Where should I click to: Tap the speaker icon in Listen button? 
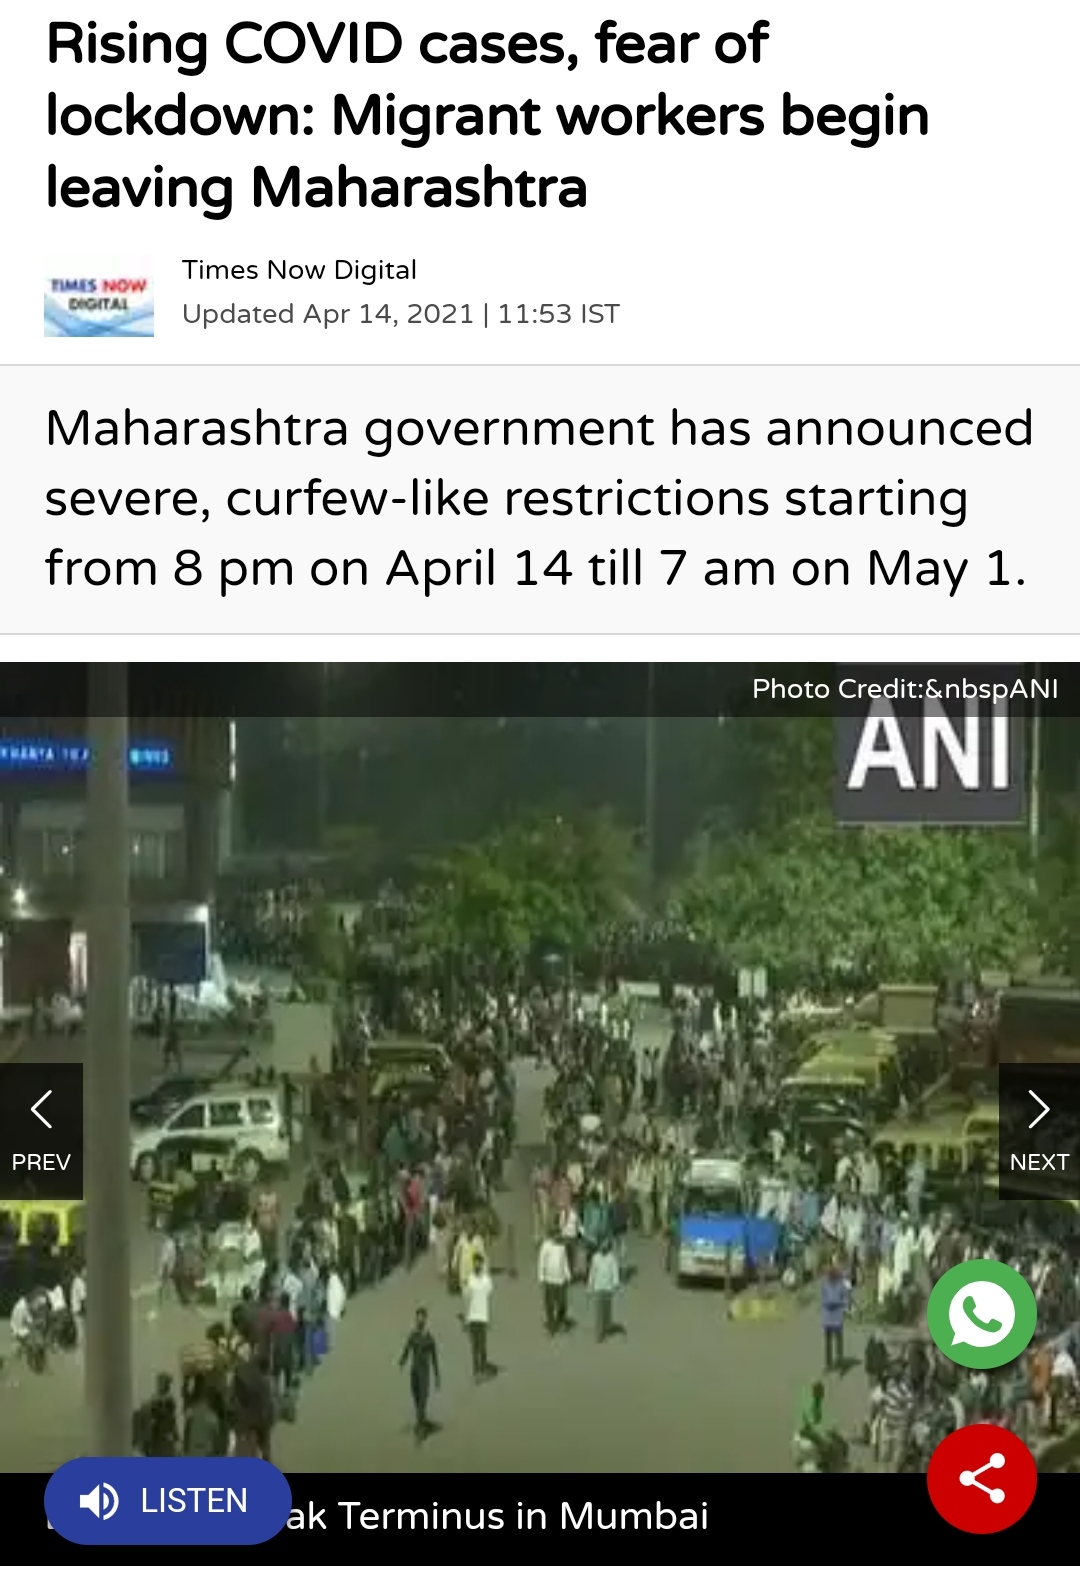click(99, 1501)
